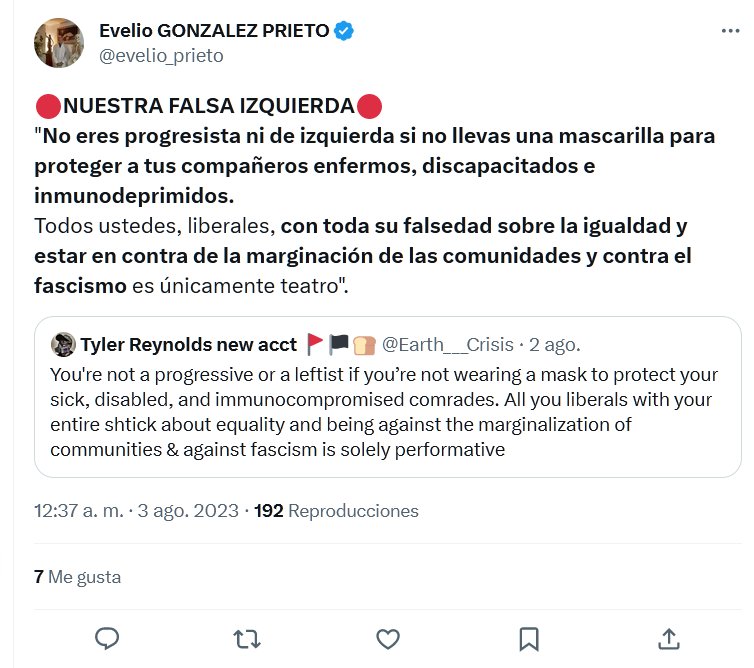
Task: Click the 12:37 a. m. timestamp
Action: click(x=79, y=511)
